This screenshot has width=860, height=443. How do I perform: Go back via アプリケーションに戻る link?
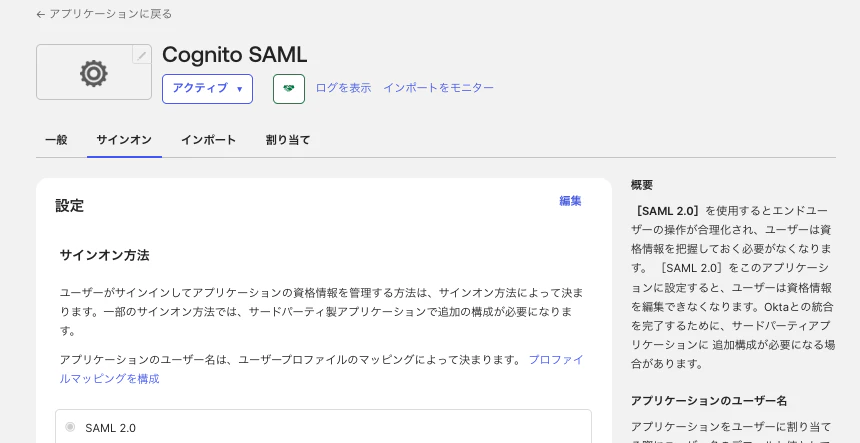(x=104, y=14)
